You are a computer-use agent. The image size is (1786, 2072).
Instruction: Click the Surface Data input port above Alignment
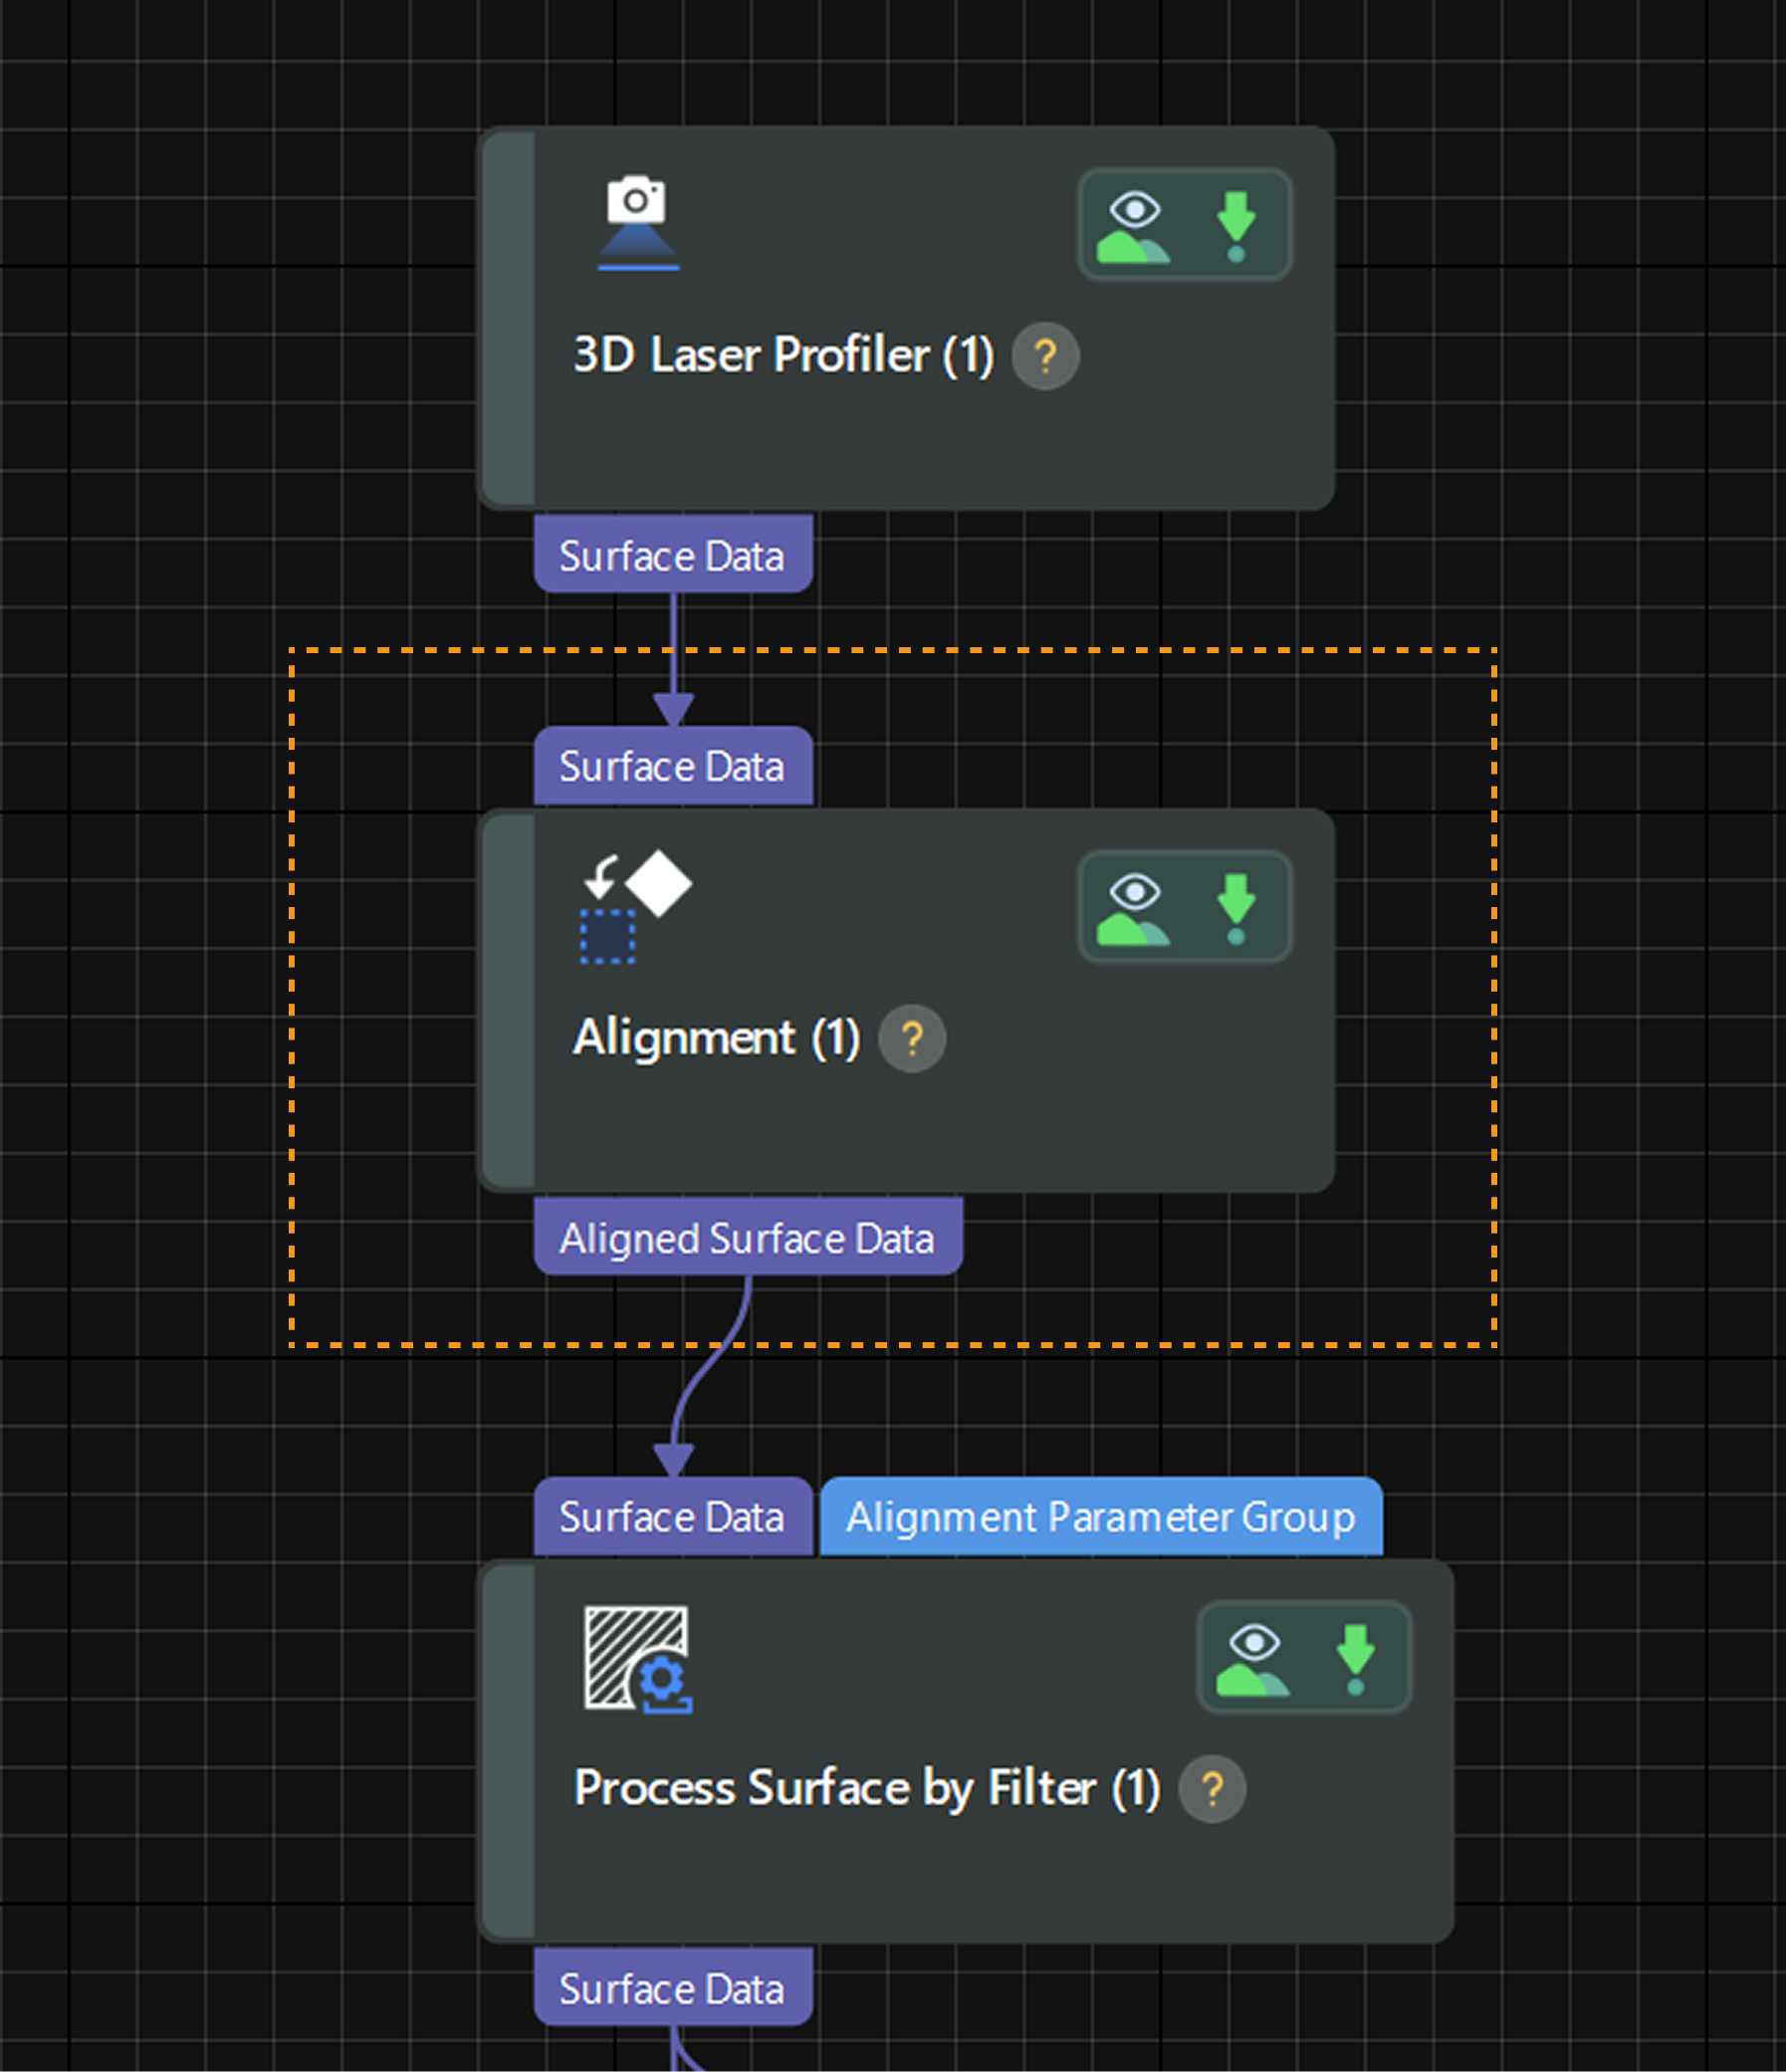pos(672,766)
